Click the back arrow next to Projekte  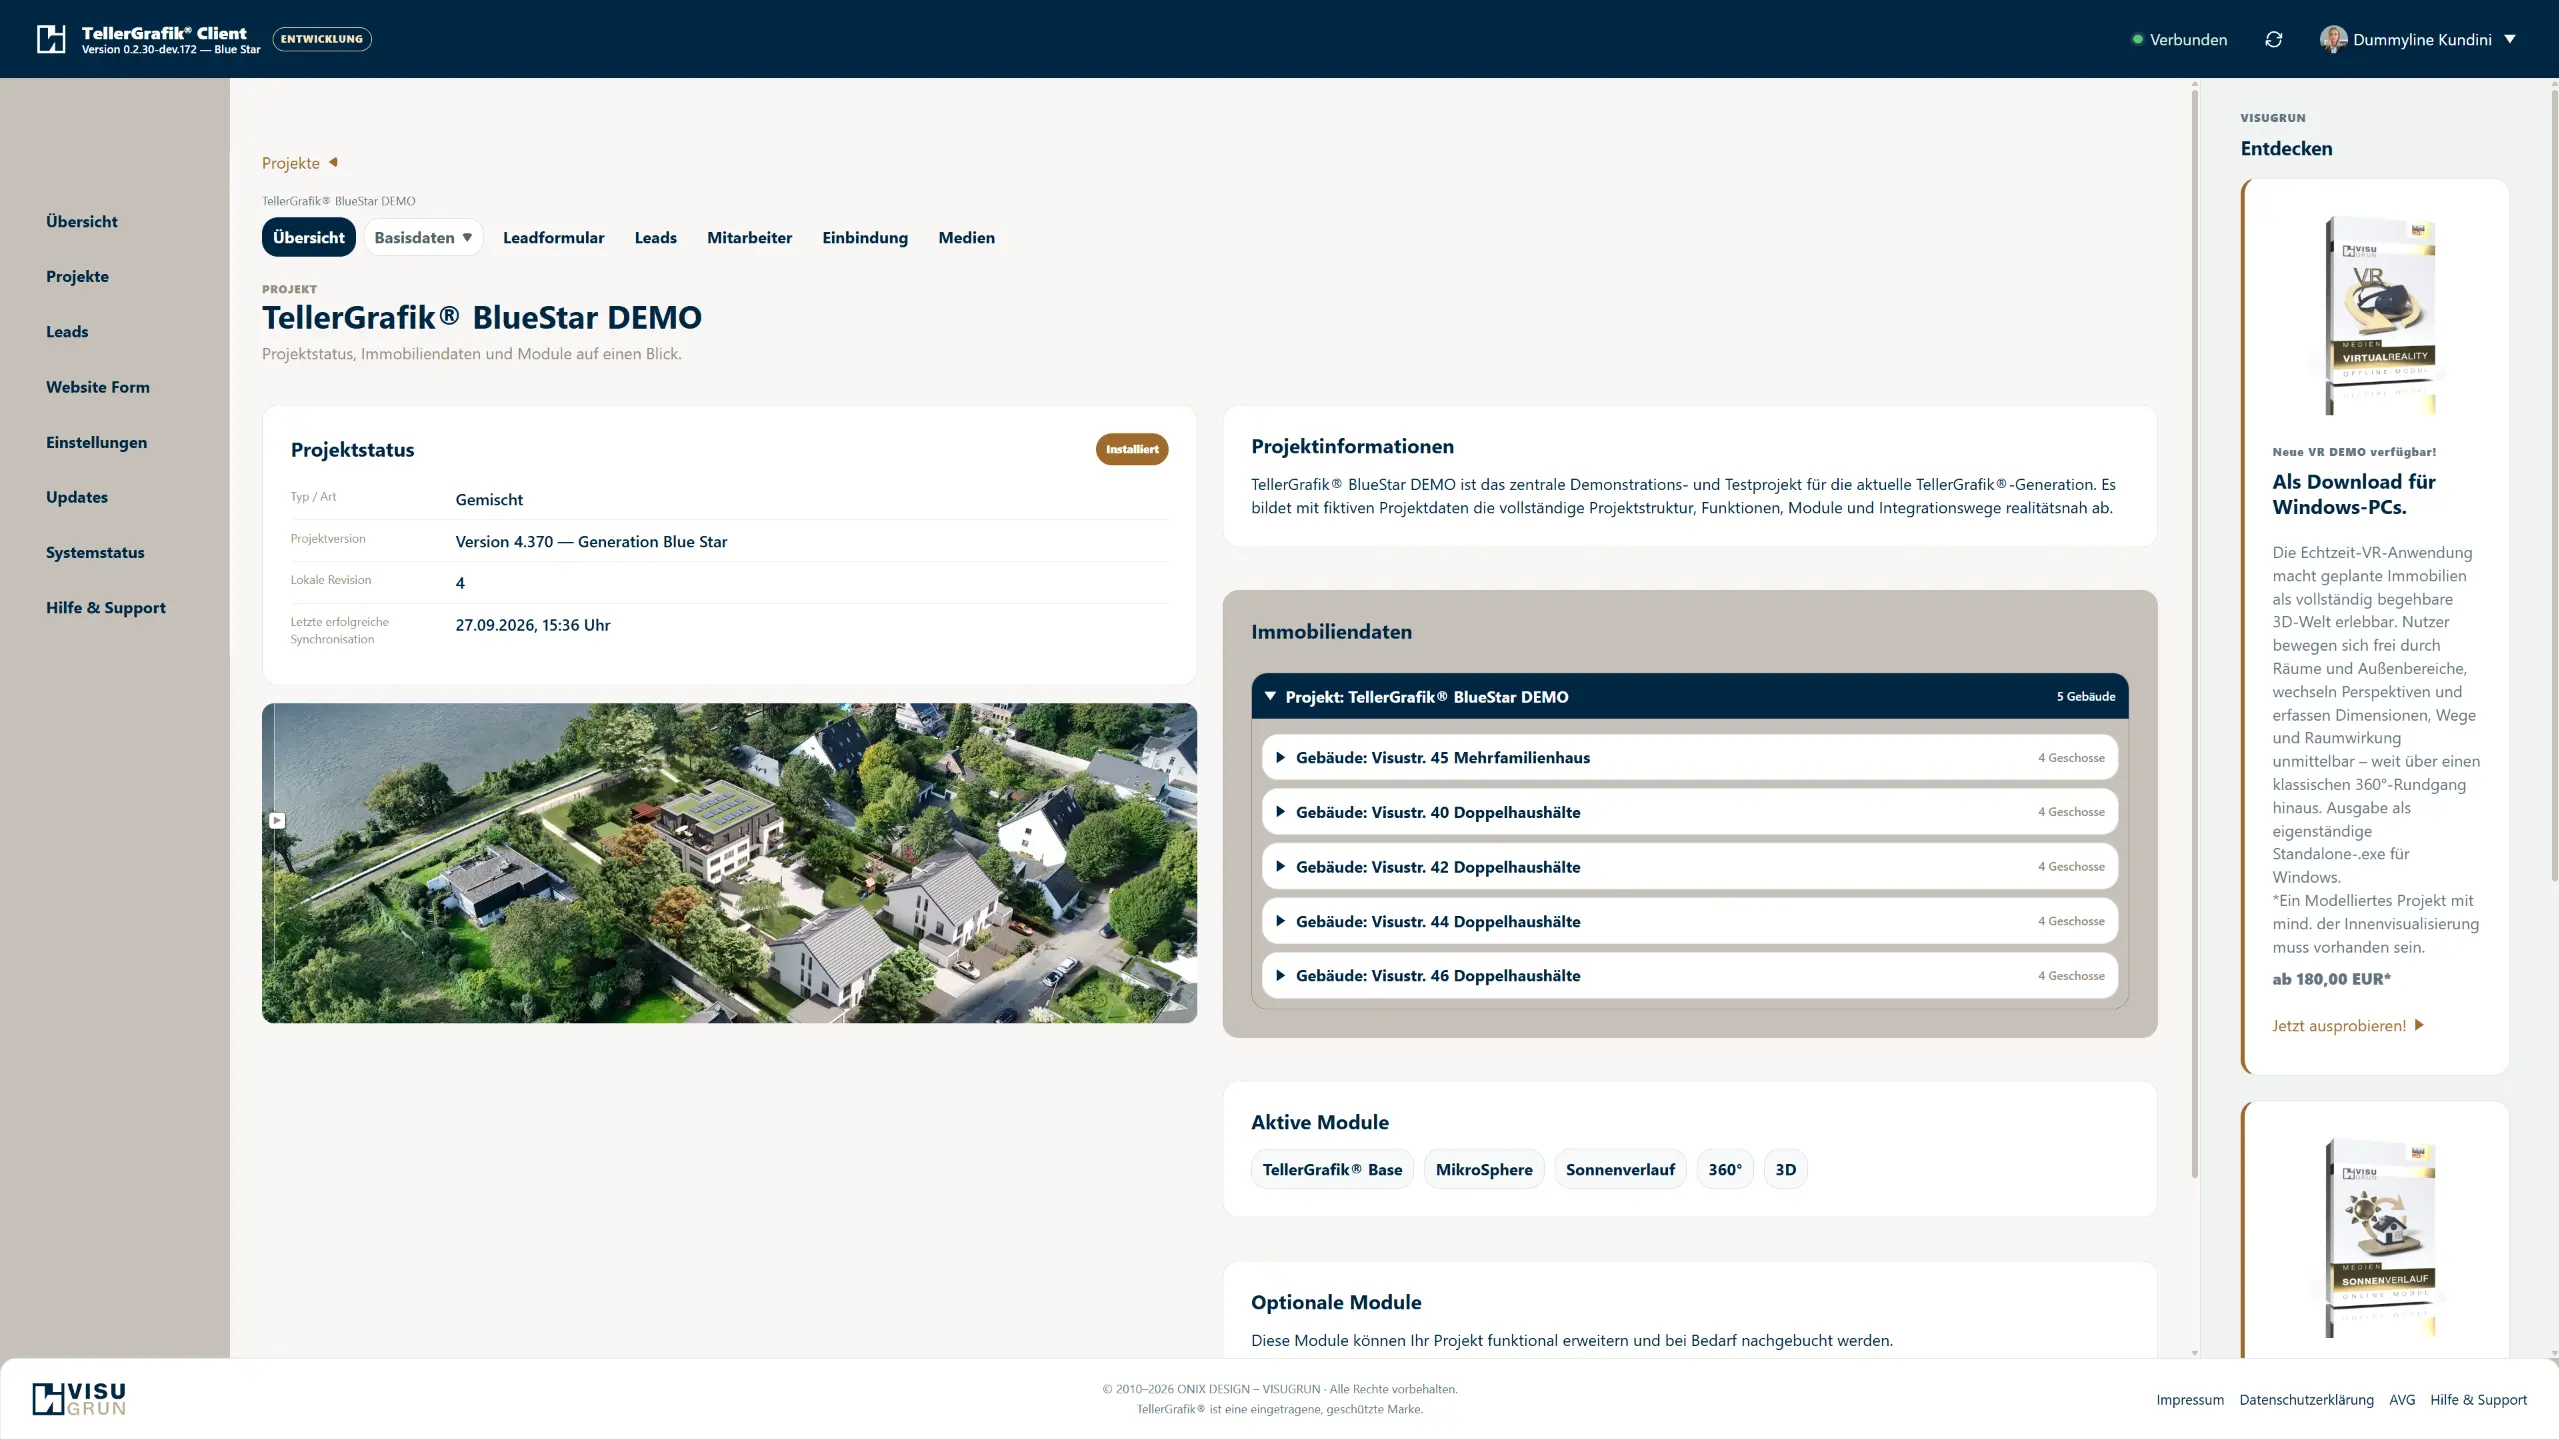point(334,162)
